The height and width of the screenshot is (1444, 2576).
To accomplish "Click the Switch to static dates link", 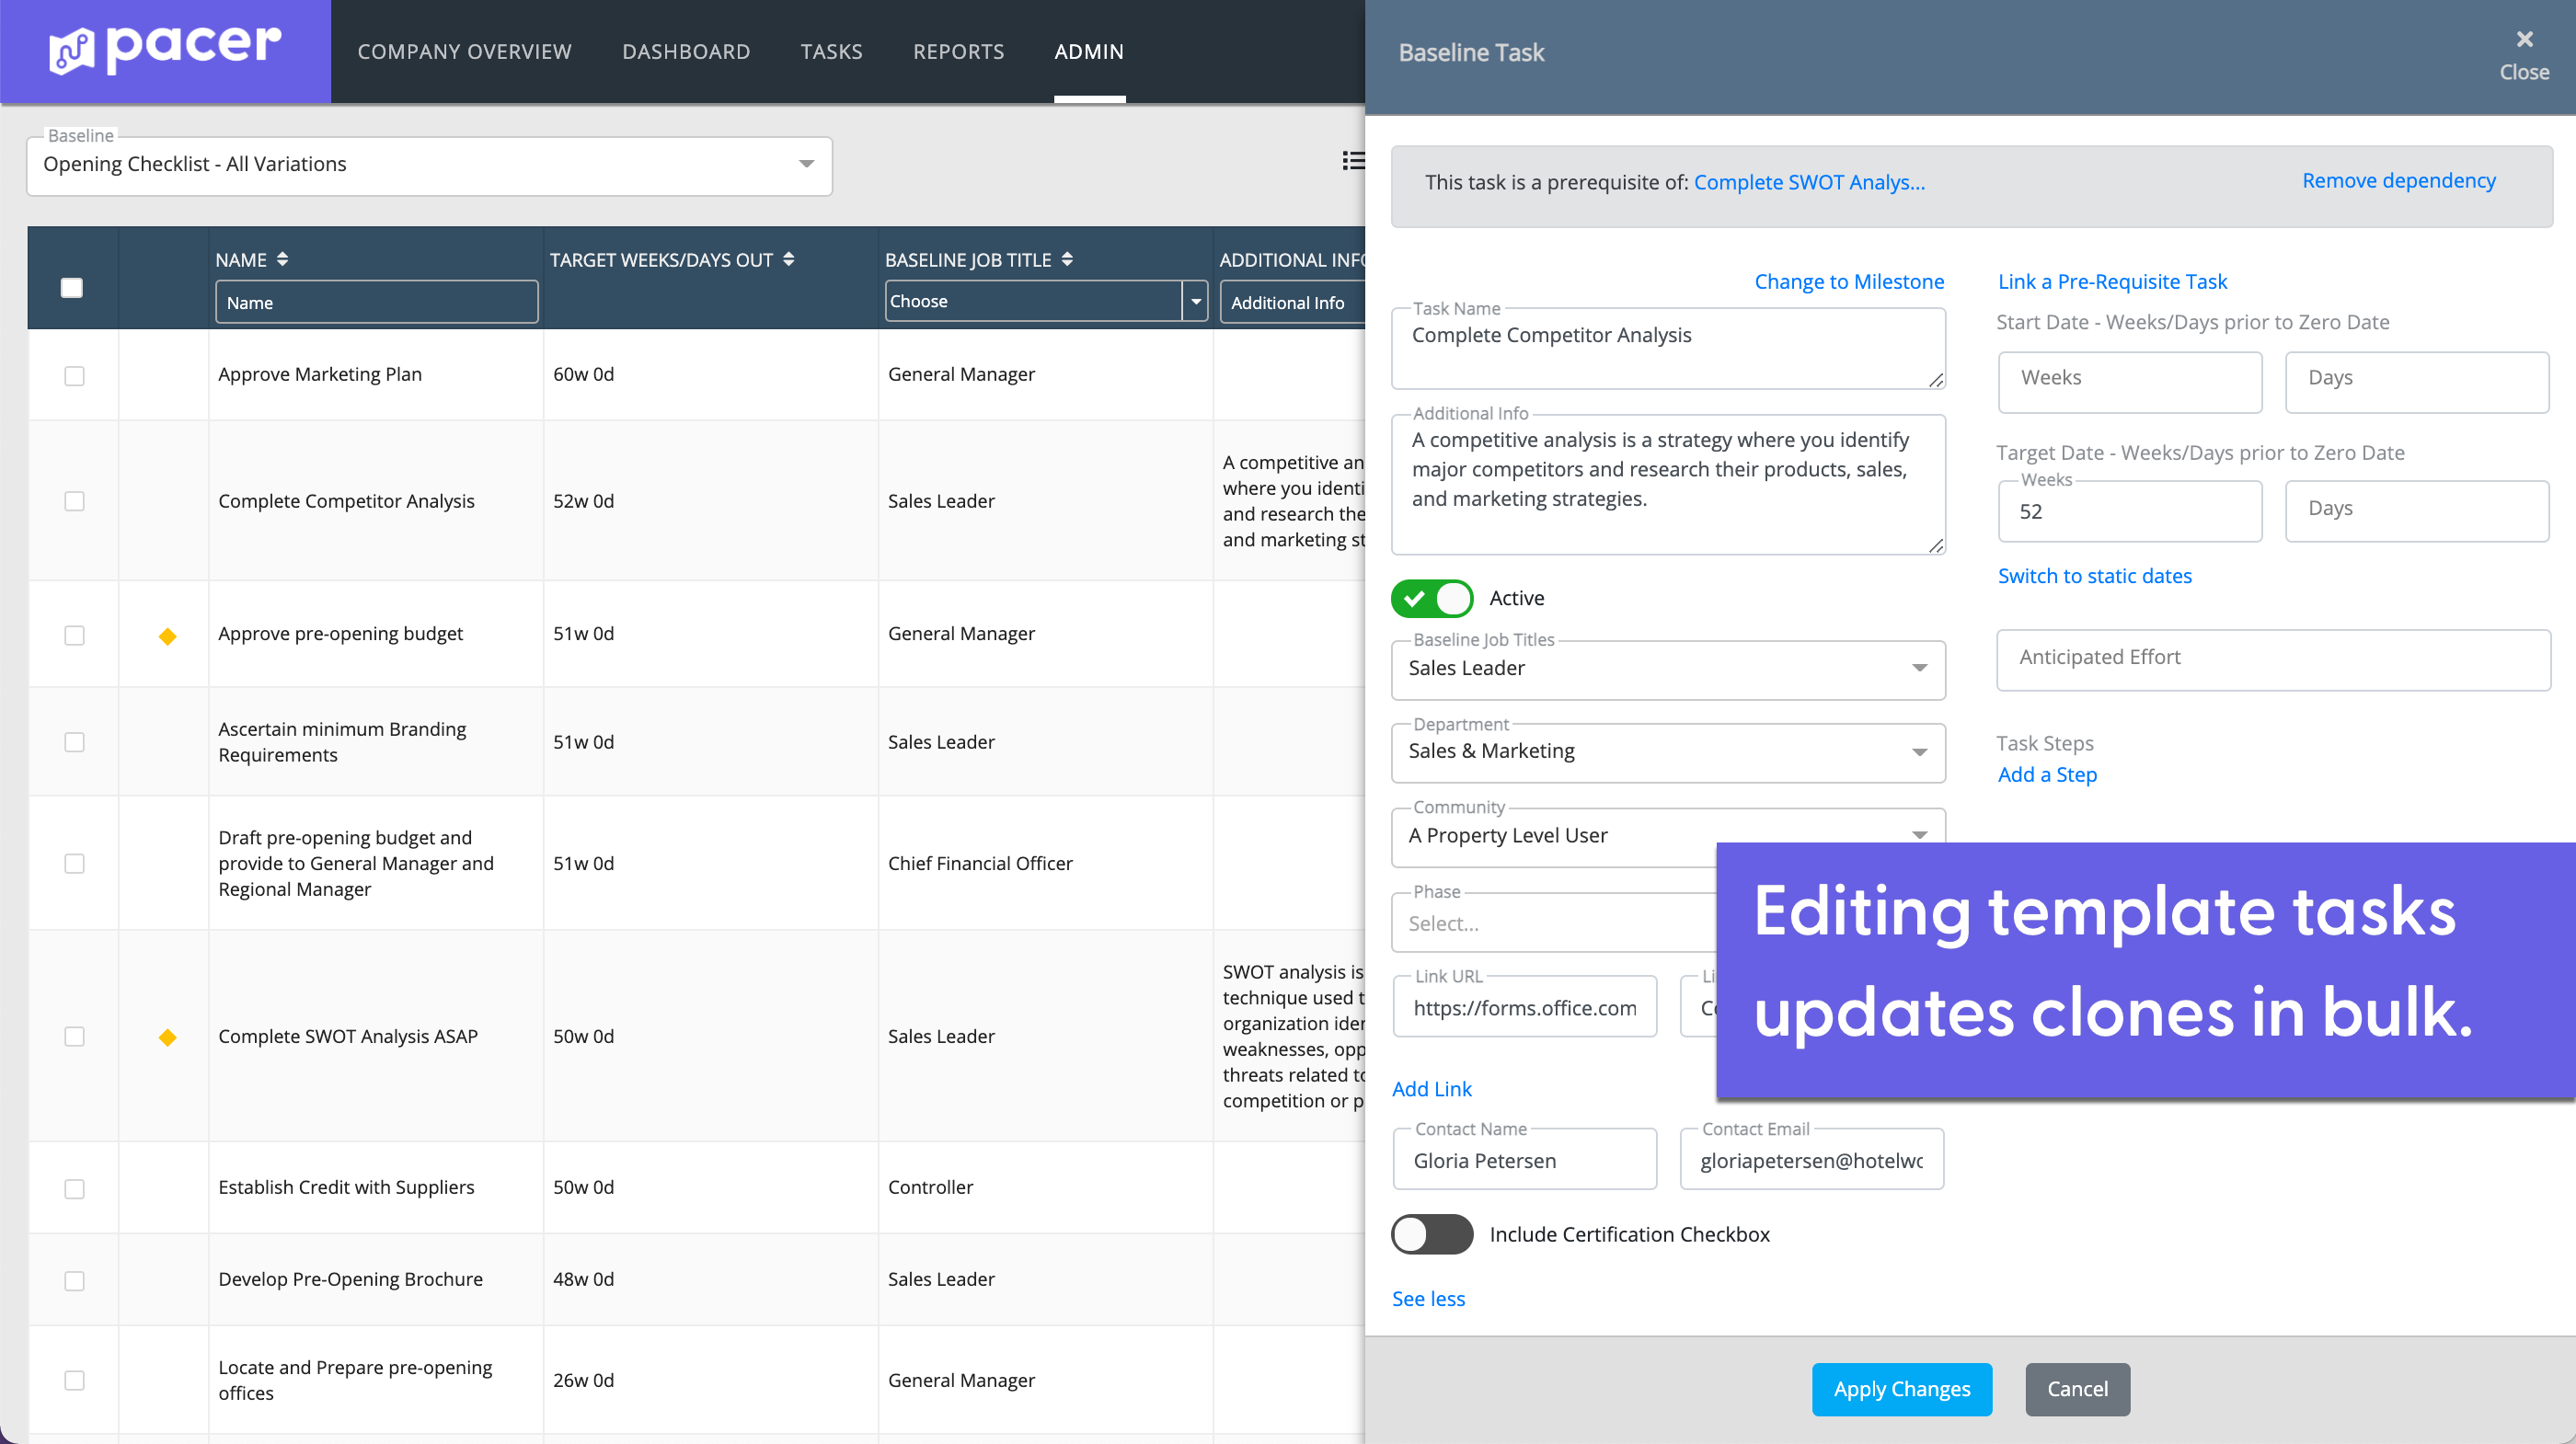I will 2094,576.
